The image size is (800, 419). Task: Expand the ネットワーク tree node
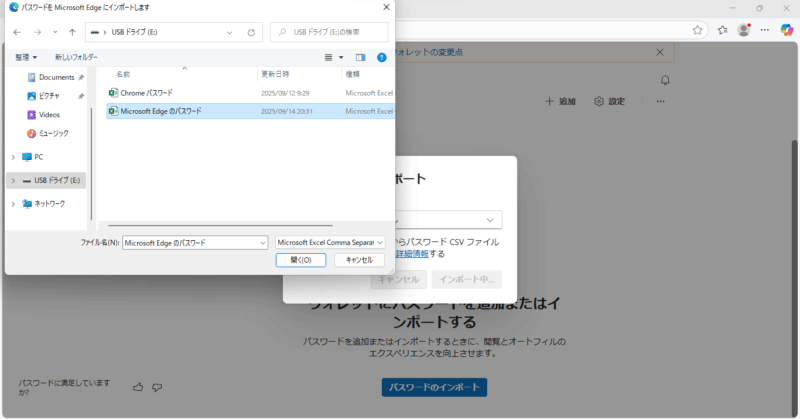[x=13, y=204]
